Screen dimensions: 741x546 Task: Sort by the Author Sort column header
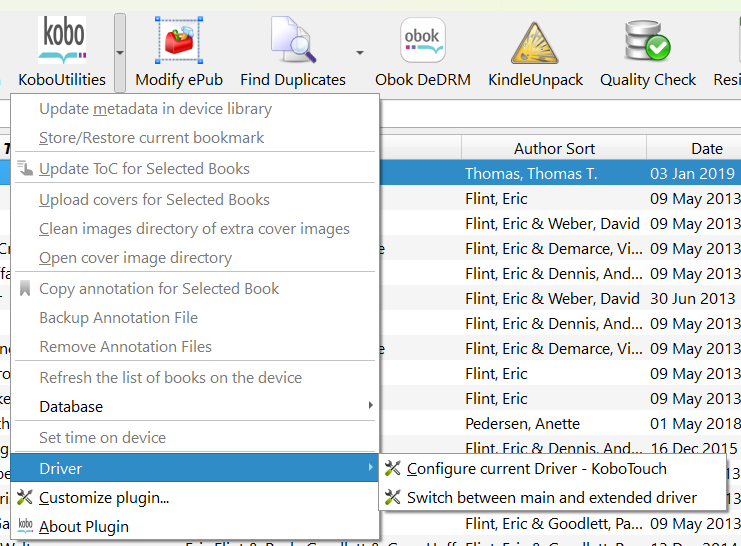pyautogui.click(x=554, y=148)
